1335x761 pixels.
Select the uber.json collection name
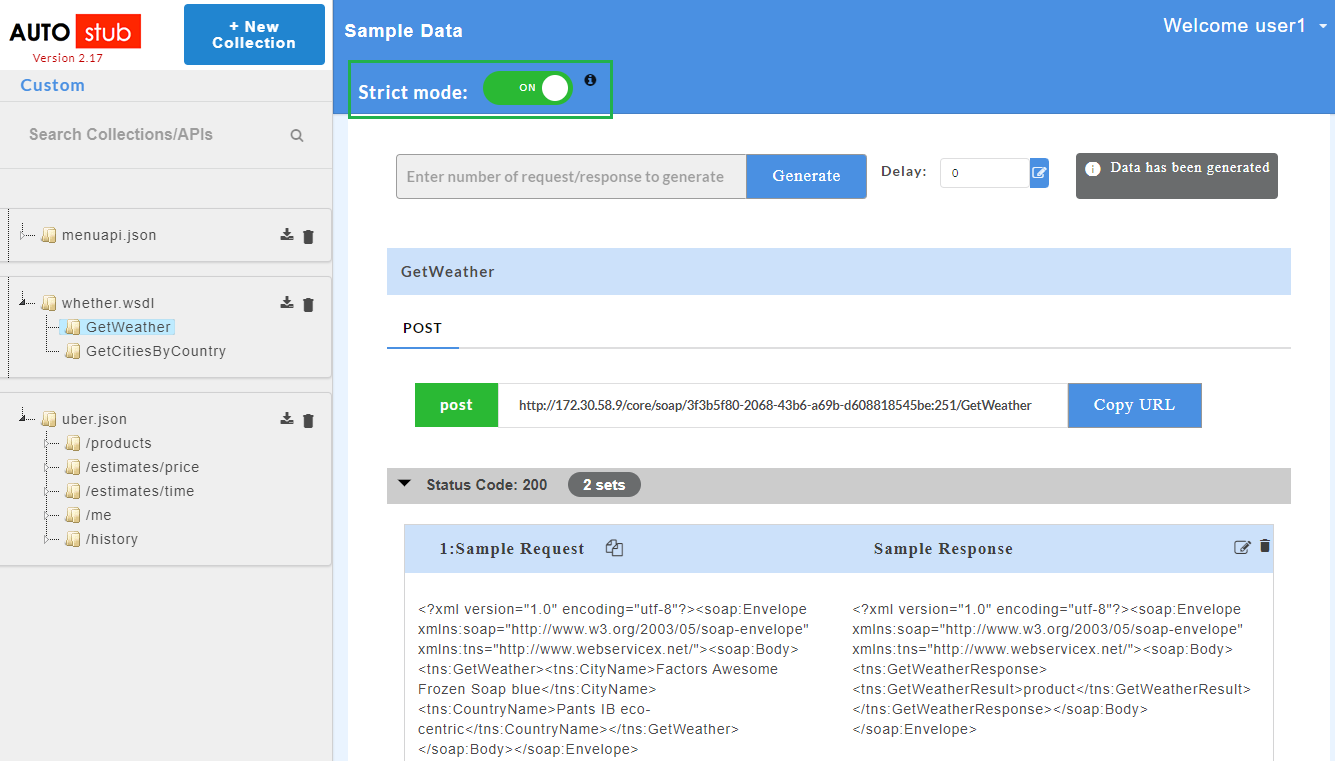[x=94, y=419]
